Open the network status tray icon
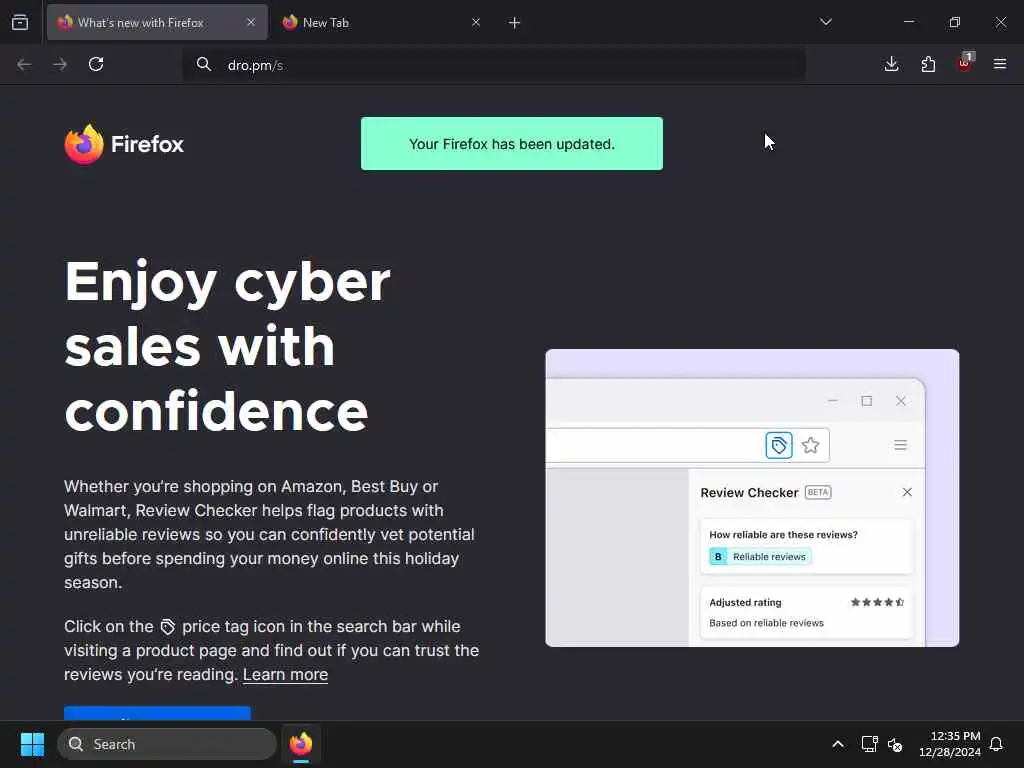This screenshot has width=1024, height=768. [x=869, y=744]
